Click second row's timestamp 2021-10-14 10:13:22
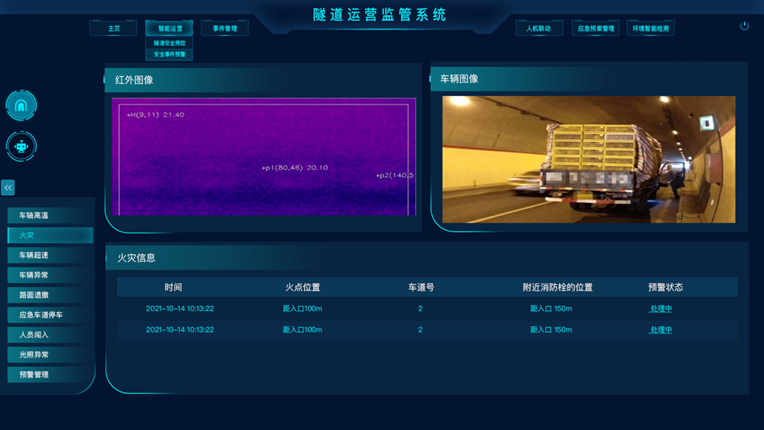This screenshot has height=430, width=764. [180, 330]
